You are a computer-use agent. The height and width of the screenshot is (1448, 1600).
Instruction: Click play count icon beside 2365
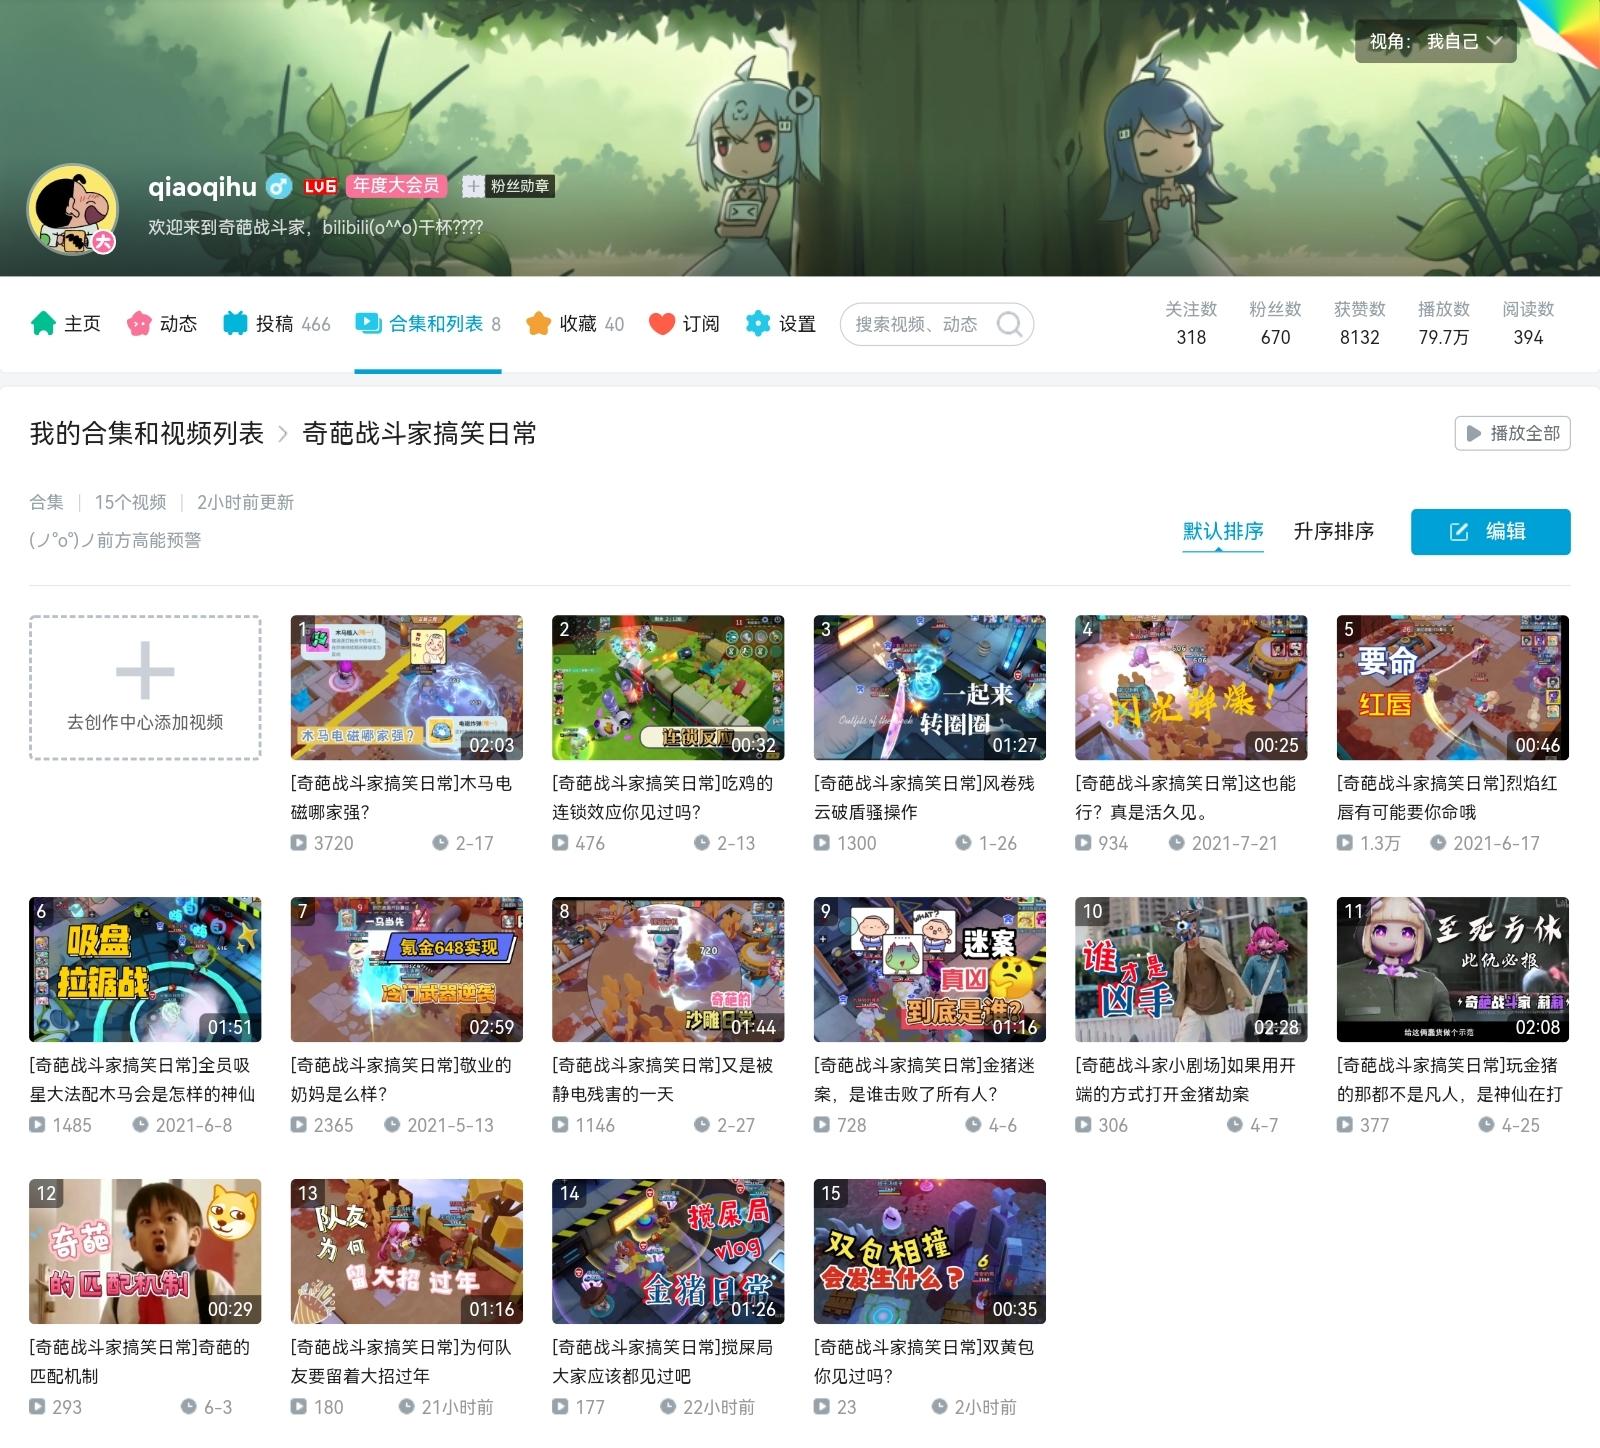coord(299,1125)
